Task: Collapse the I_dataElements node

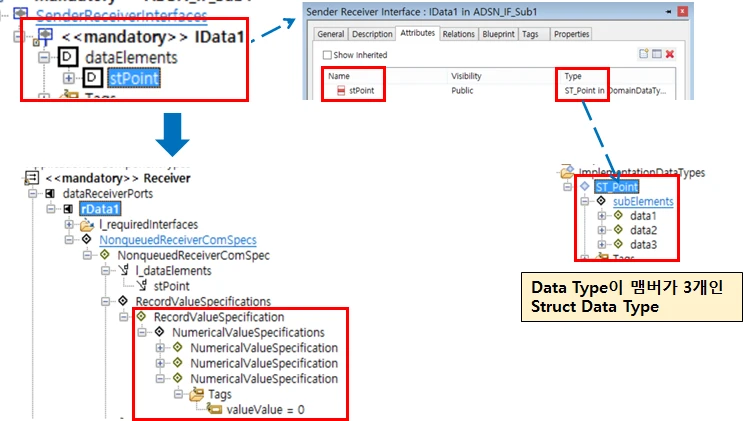Action: (106, 271)
